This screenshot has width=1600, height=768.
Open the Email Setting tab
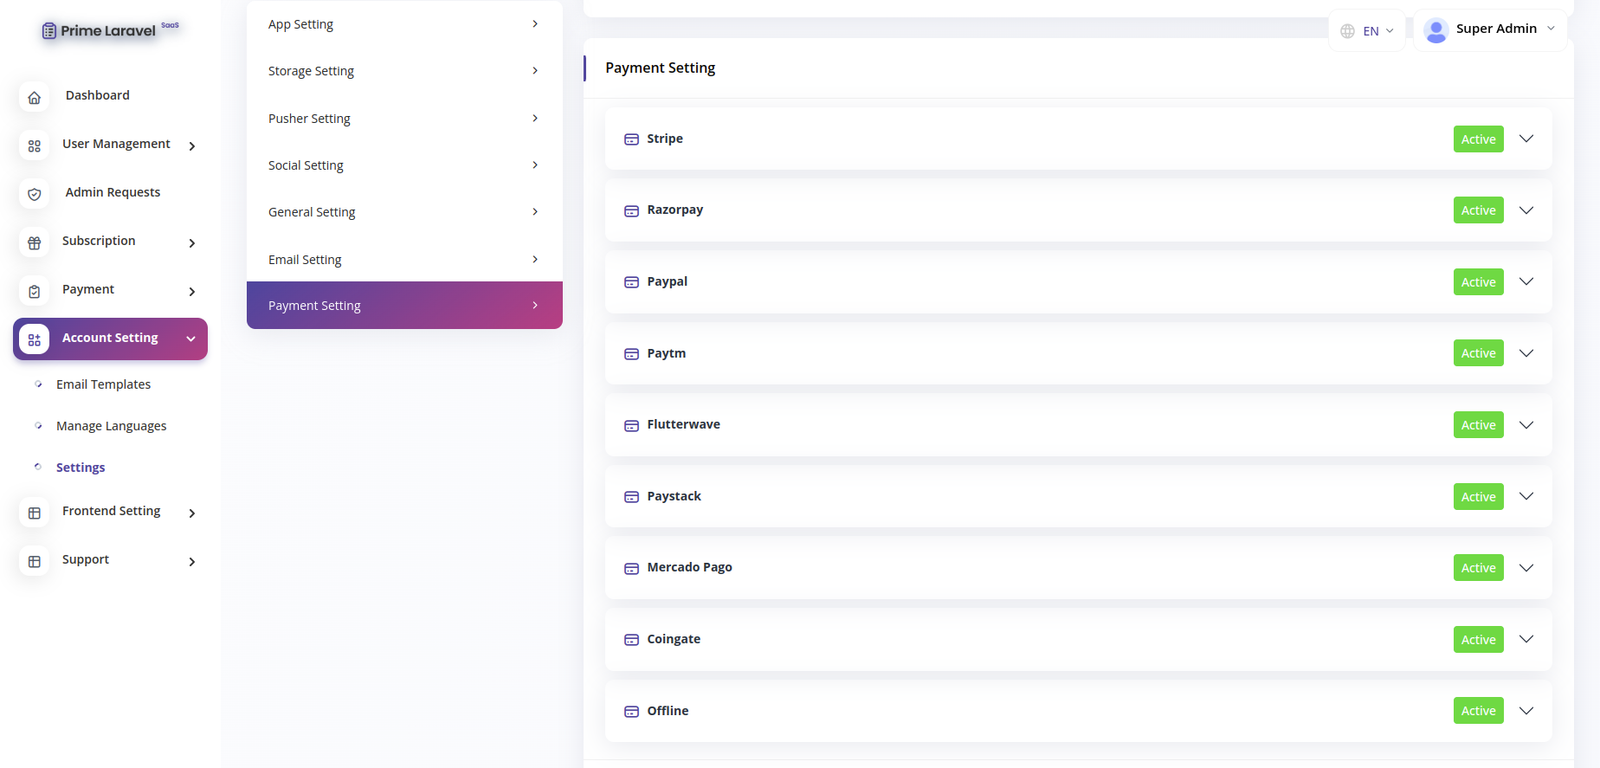[404, 260]
